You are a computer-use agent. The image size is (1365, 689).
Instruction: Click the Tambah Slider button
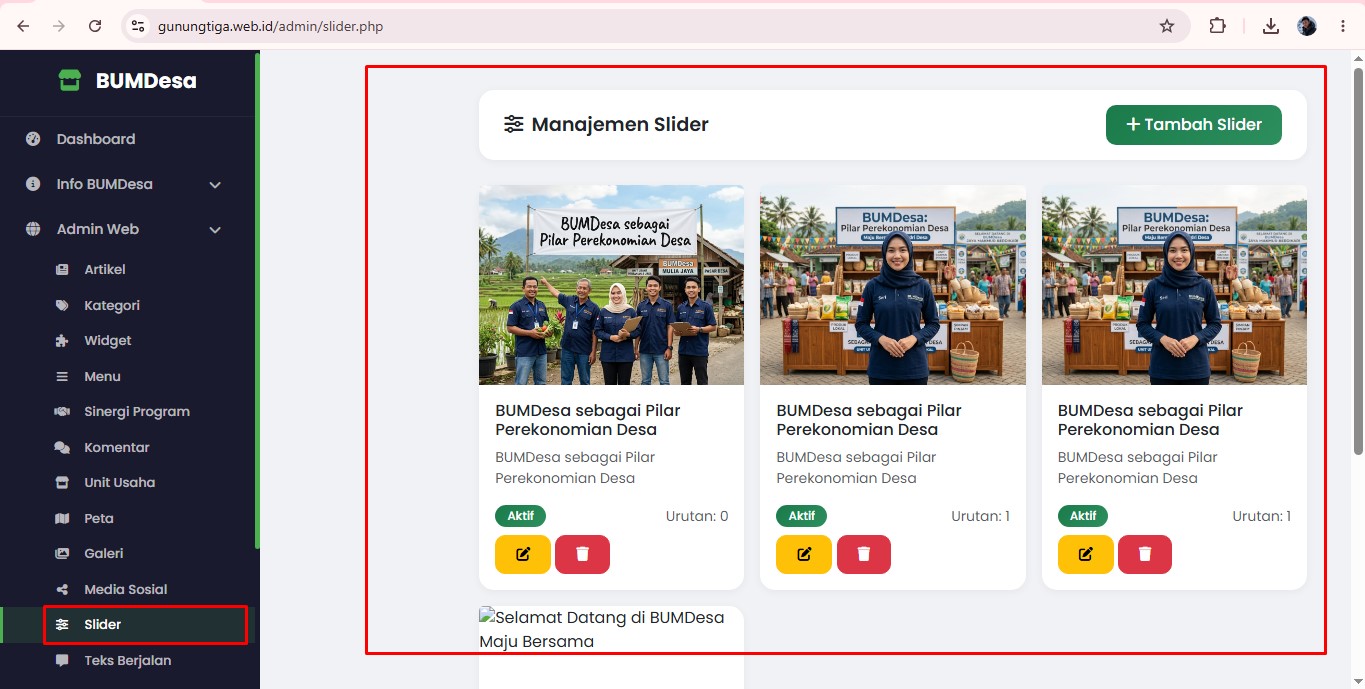pos(1193,125)
